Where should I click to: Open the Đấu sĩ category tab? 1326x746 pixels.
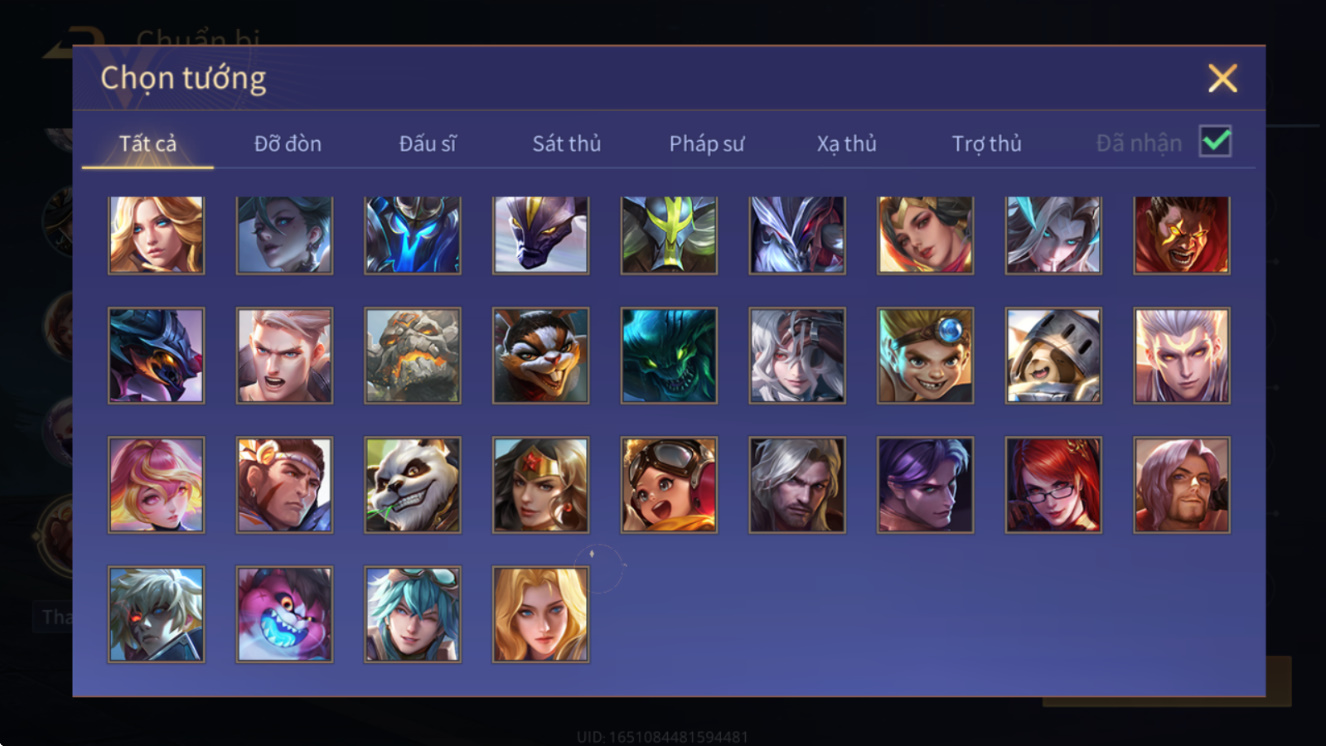pos(428,143)
